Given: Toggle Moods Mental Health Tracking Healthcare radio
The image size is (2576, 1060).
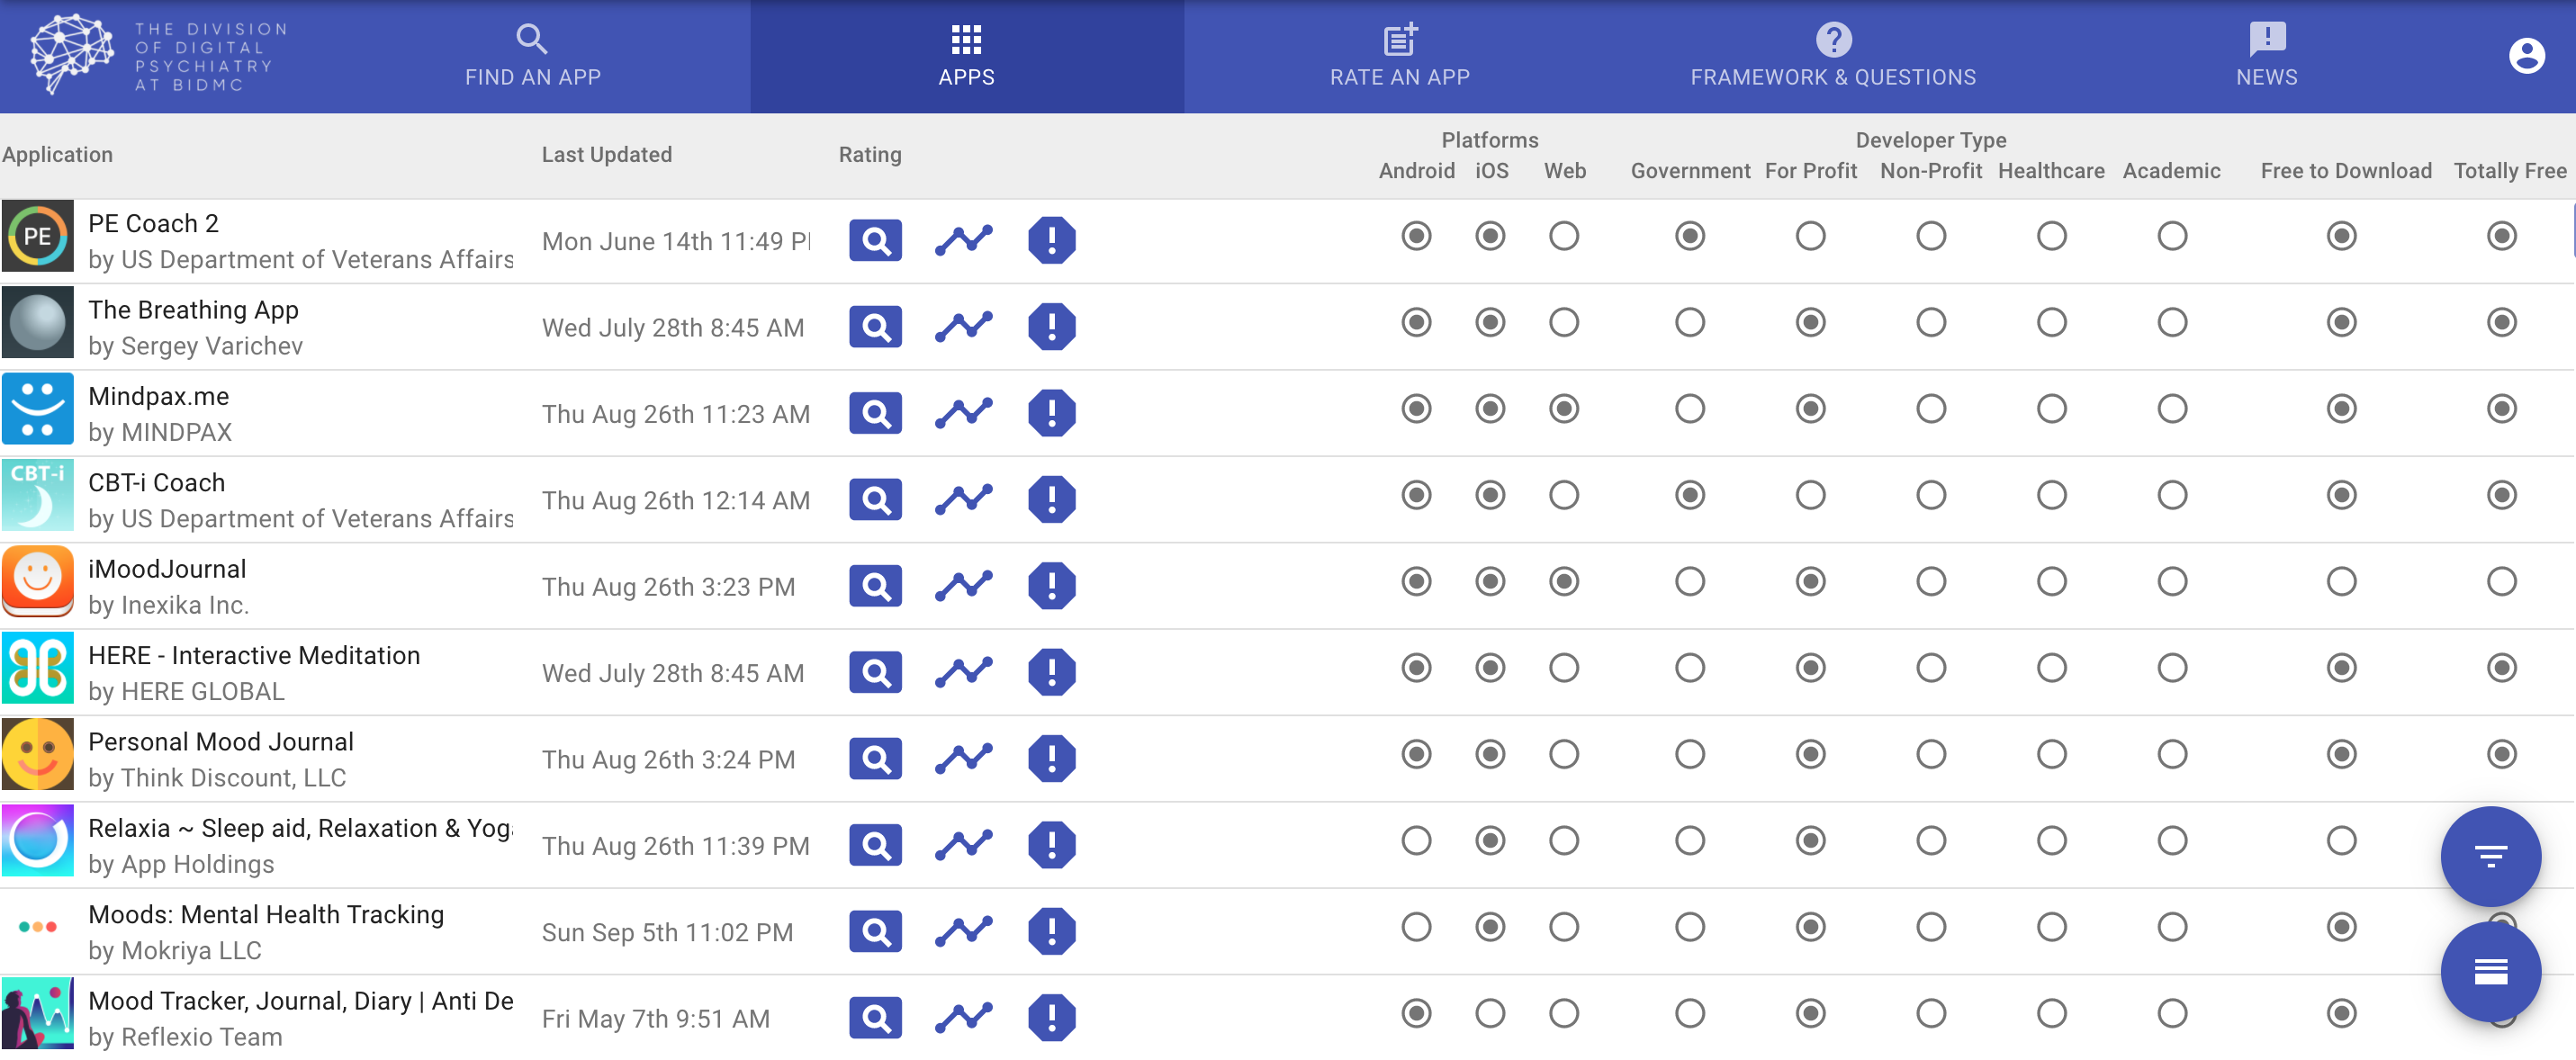Looking at the screenshot, I should 2051,927.
